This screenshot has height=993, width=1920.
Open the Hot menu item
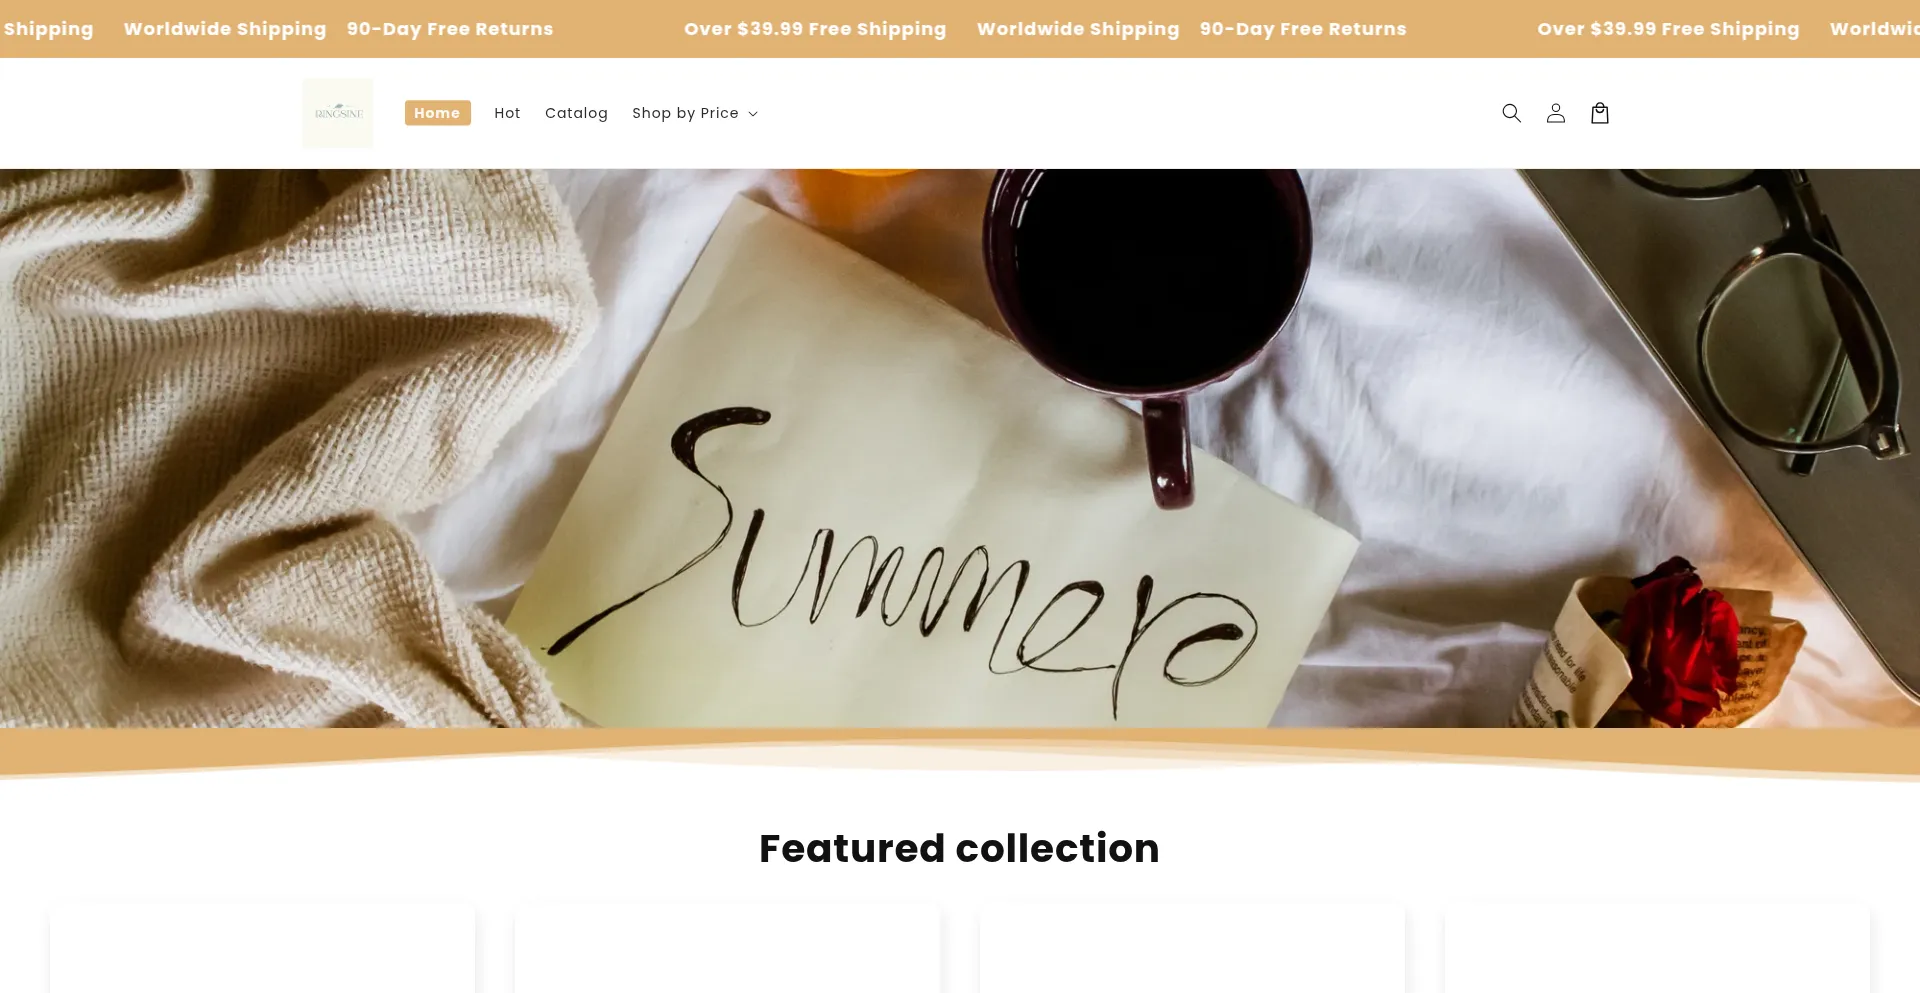[507, 113]
